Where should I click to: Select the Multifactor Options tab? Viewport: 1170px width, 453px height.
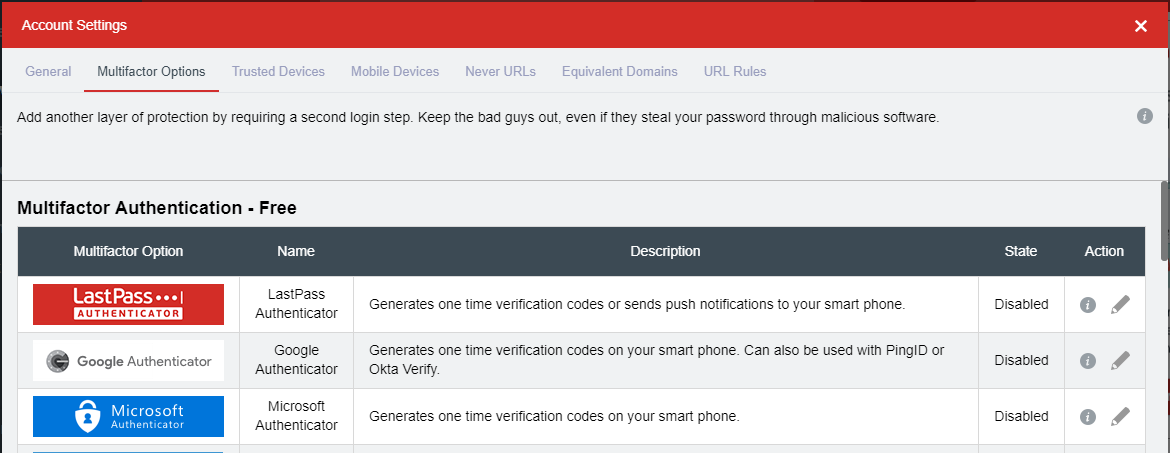151,72
